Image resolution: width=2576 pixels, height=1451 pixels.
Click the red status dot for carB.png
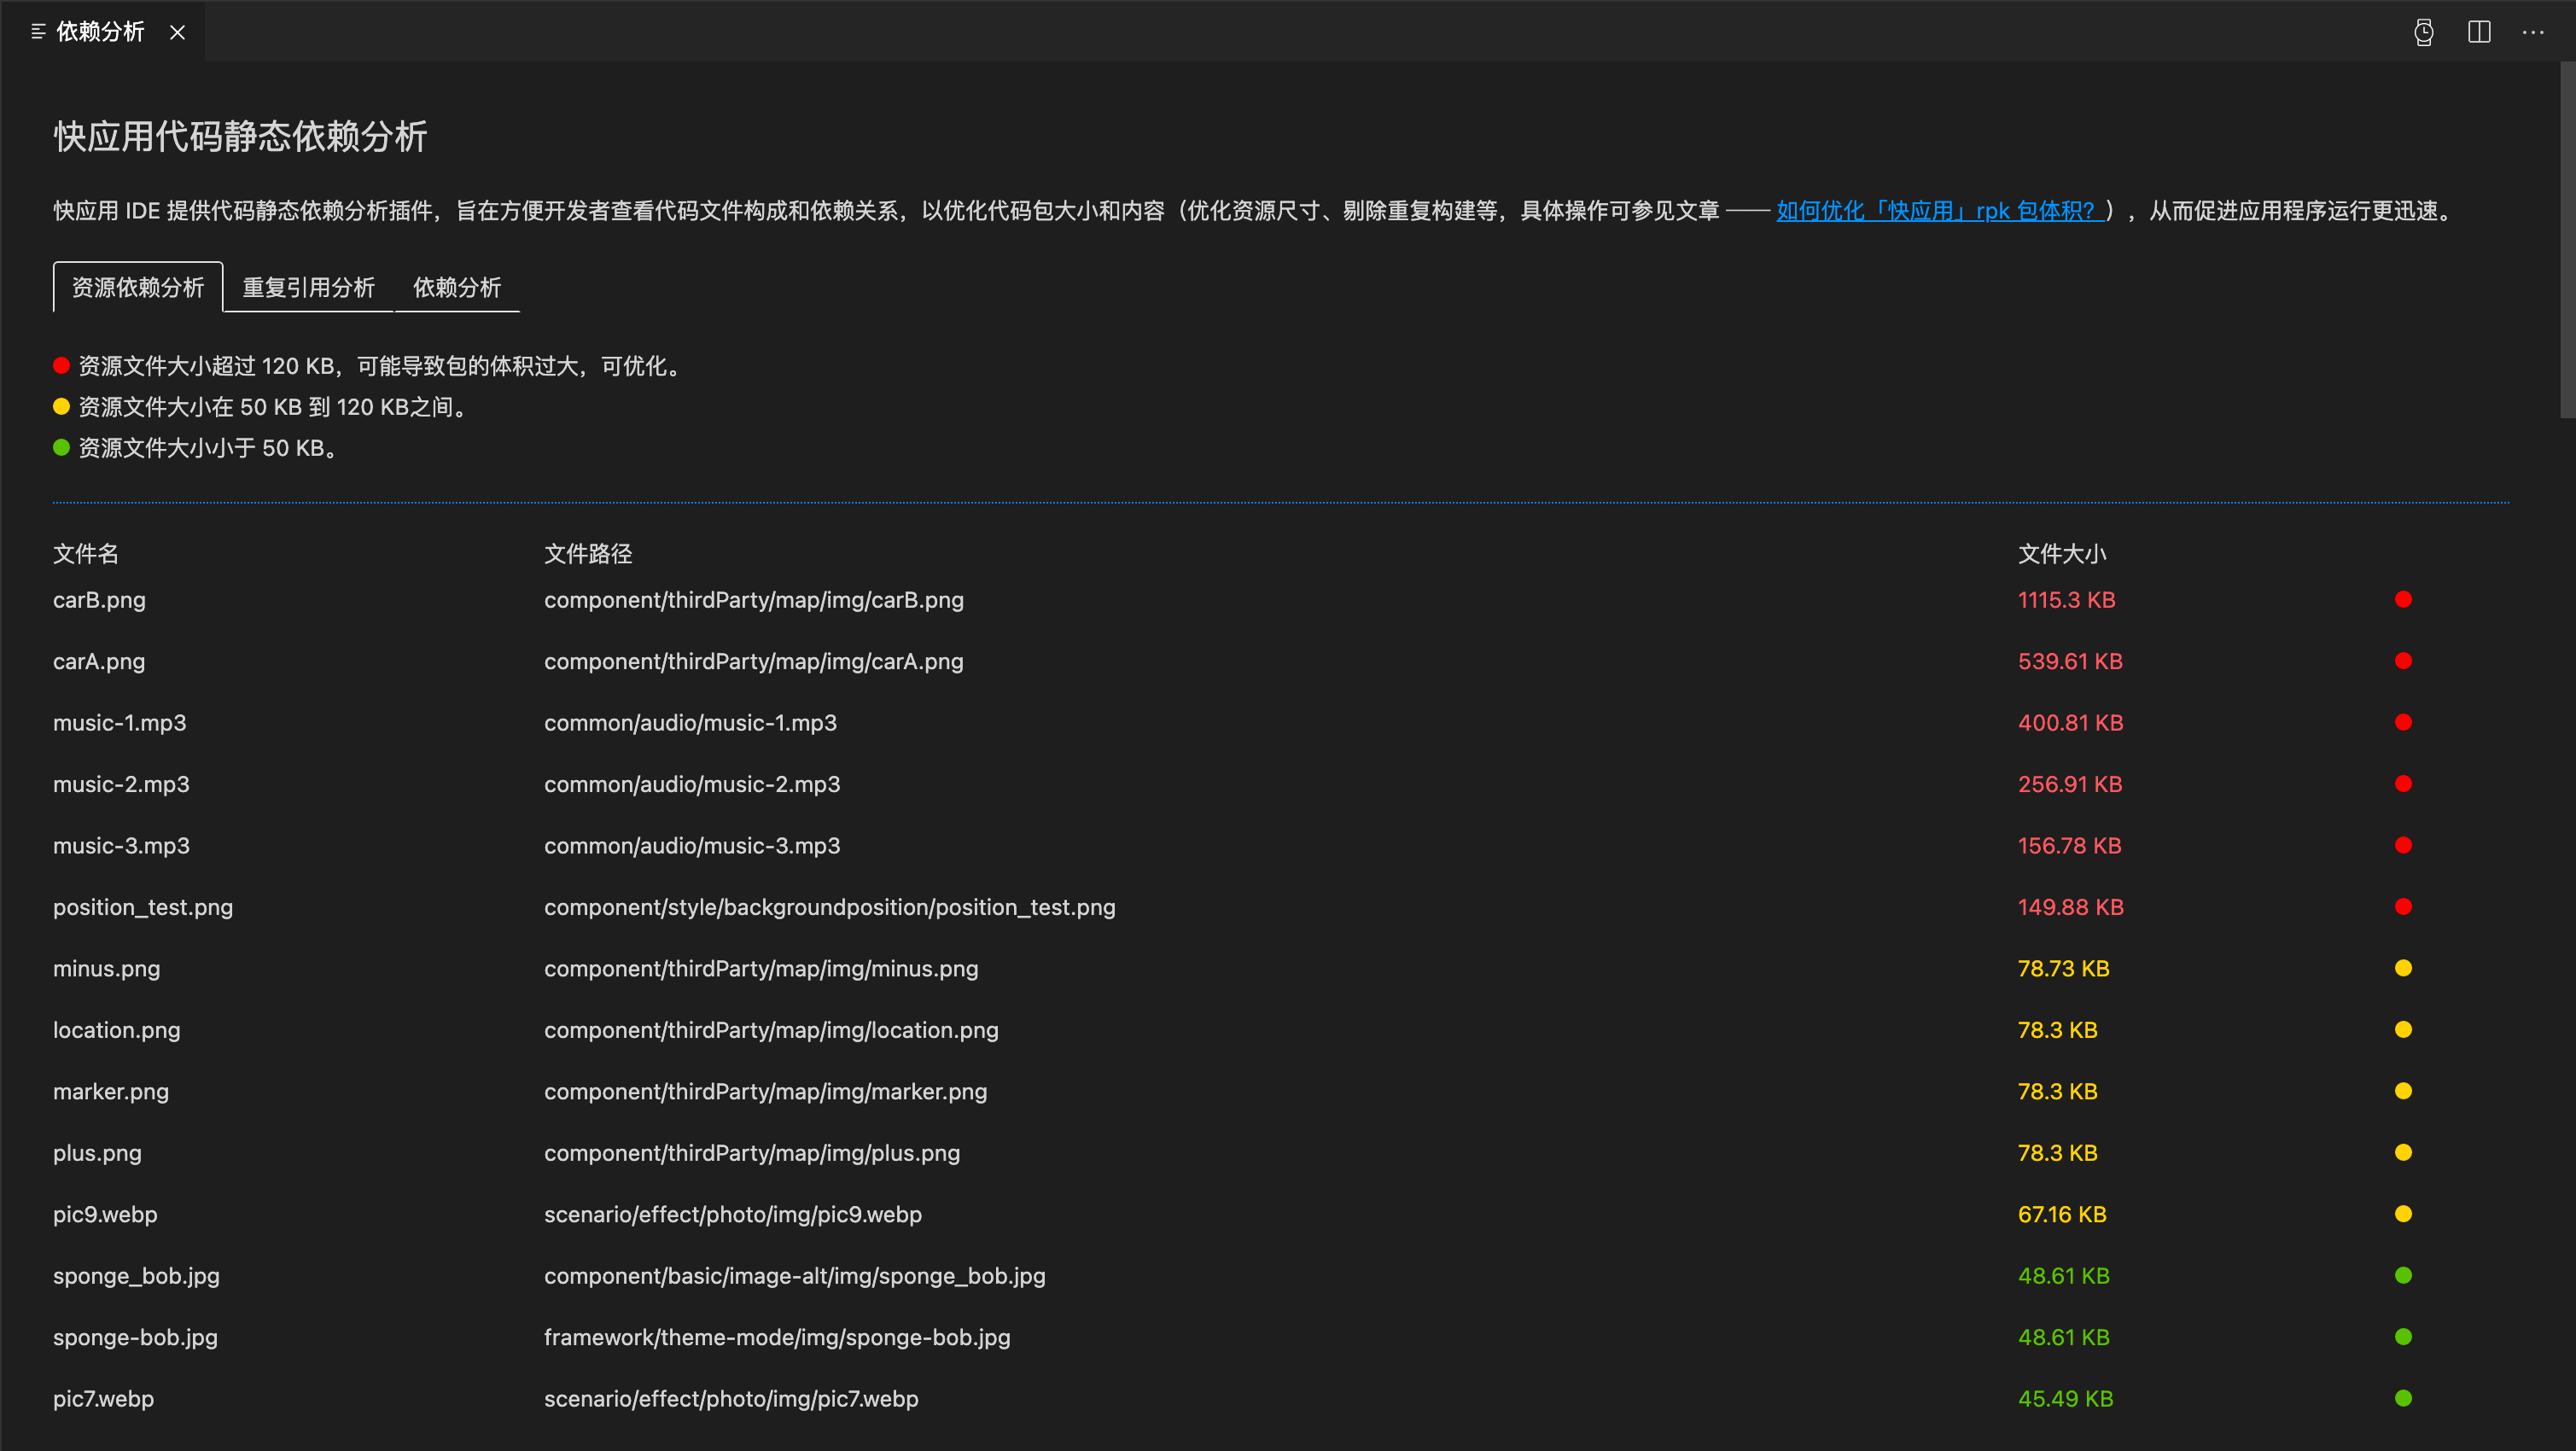click(2403, 600)
